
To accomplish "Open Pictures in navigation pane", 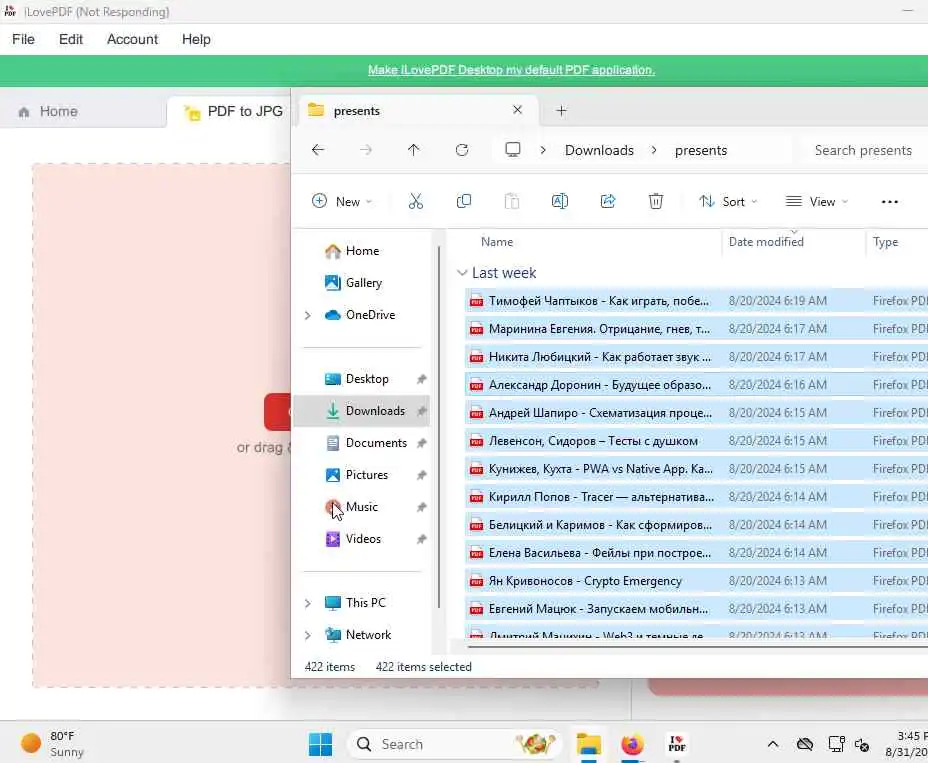I will 366,475.
